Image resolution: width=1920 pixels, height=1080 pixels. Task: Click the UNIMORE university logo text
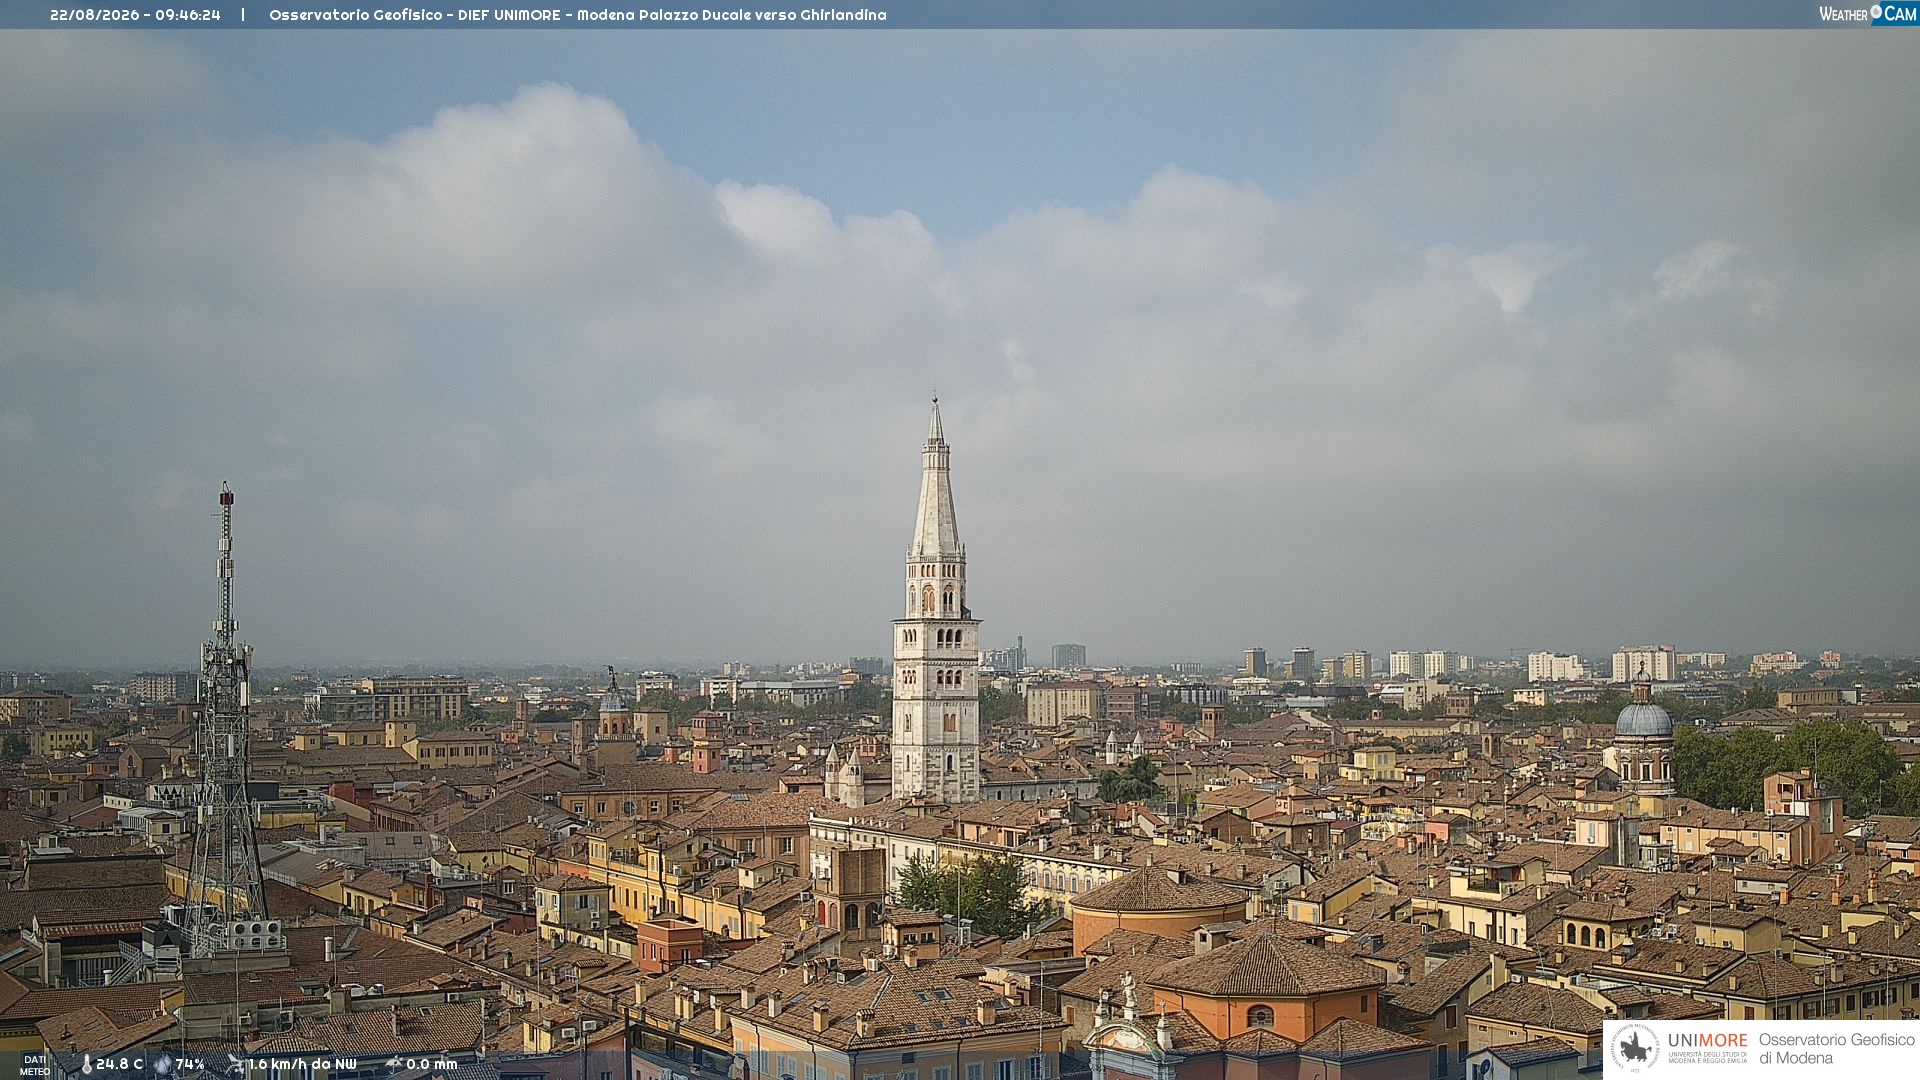coord(1708,1041)
